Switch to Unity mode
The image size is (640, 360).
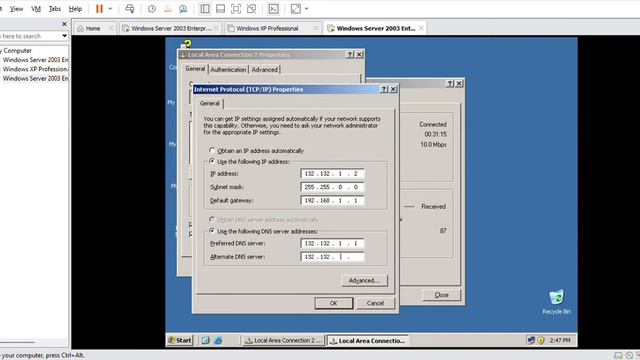click(252, 9)
